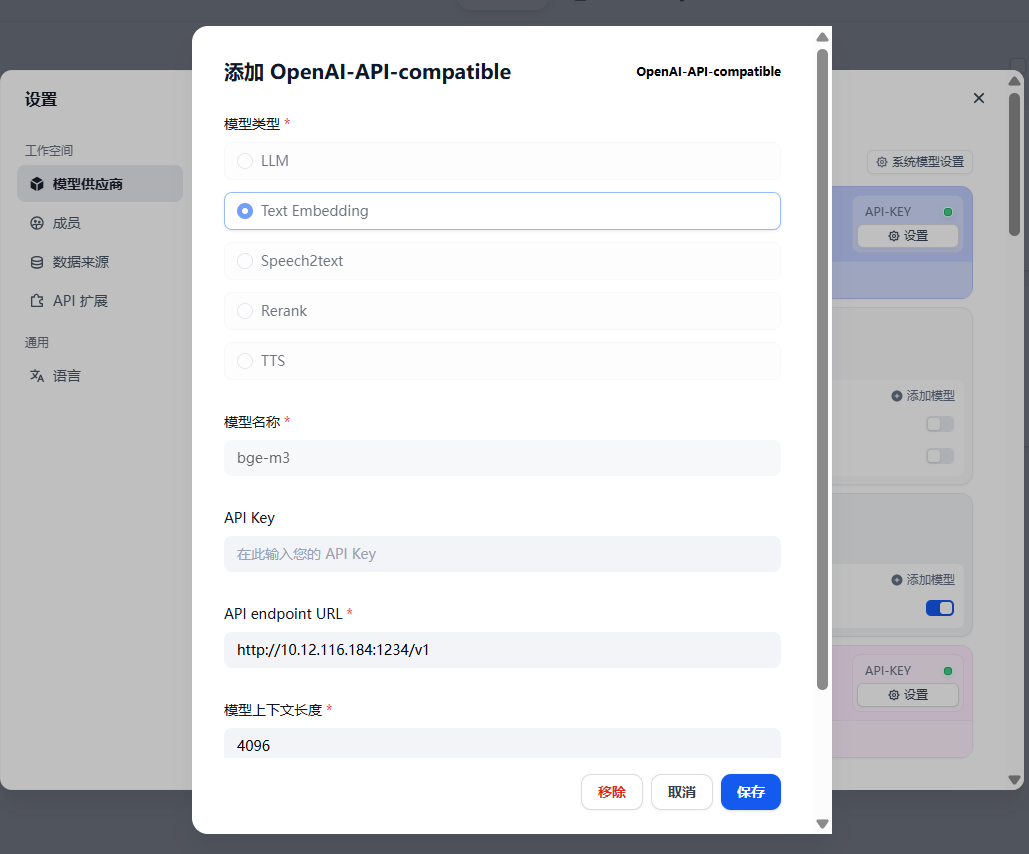Screen dimensions: 1029x854
Task: Click the model provider cube icon
Action: pyautogui.click(x=37, y=184)
